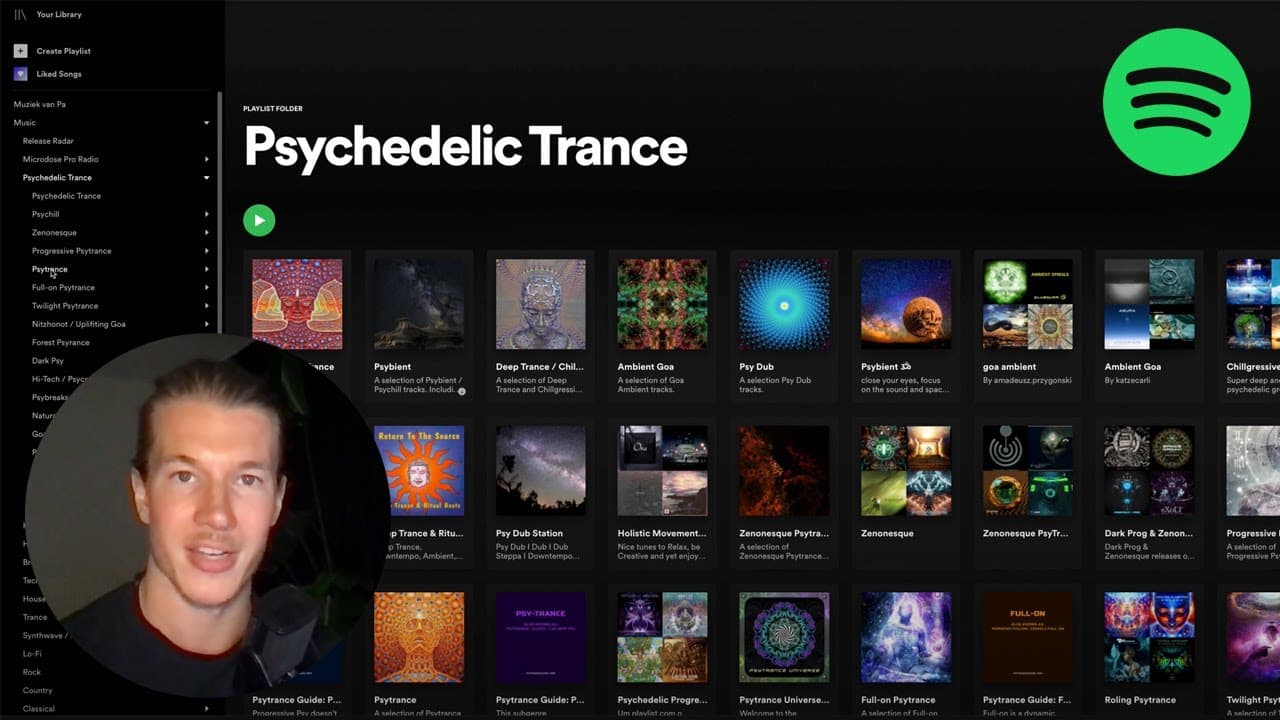
Task: Open Psybient card saying close your eyes
Action: (906, 326)
